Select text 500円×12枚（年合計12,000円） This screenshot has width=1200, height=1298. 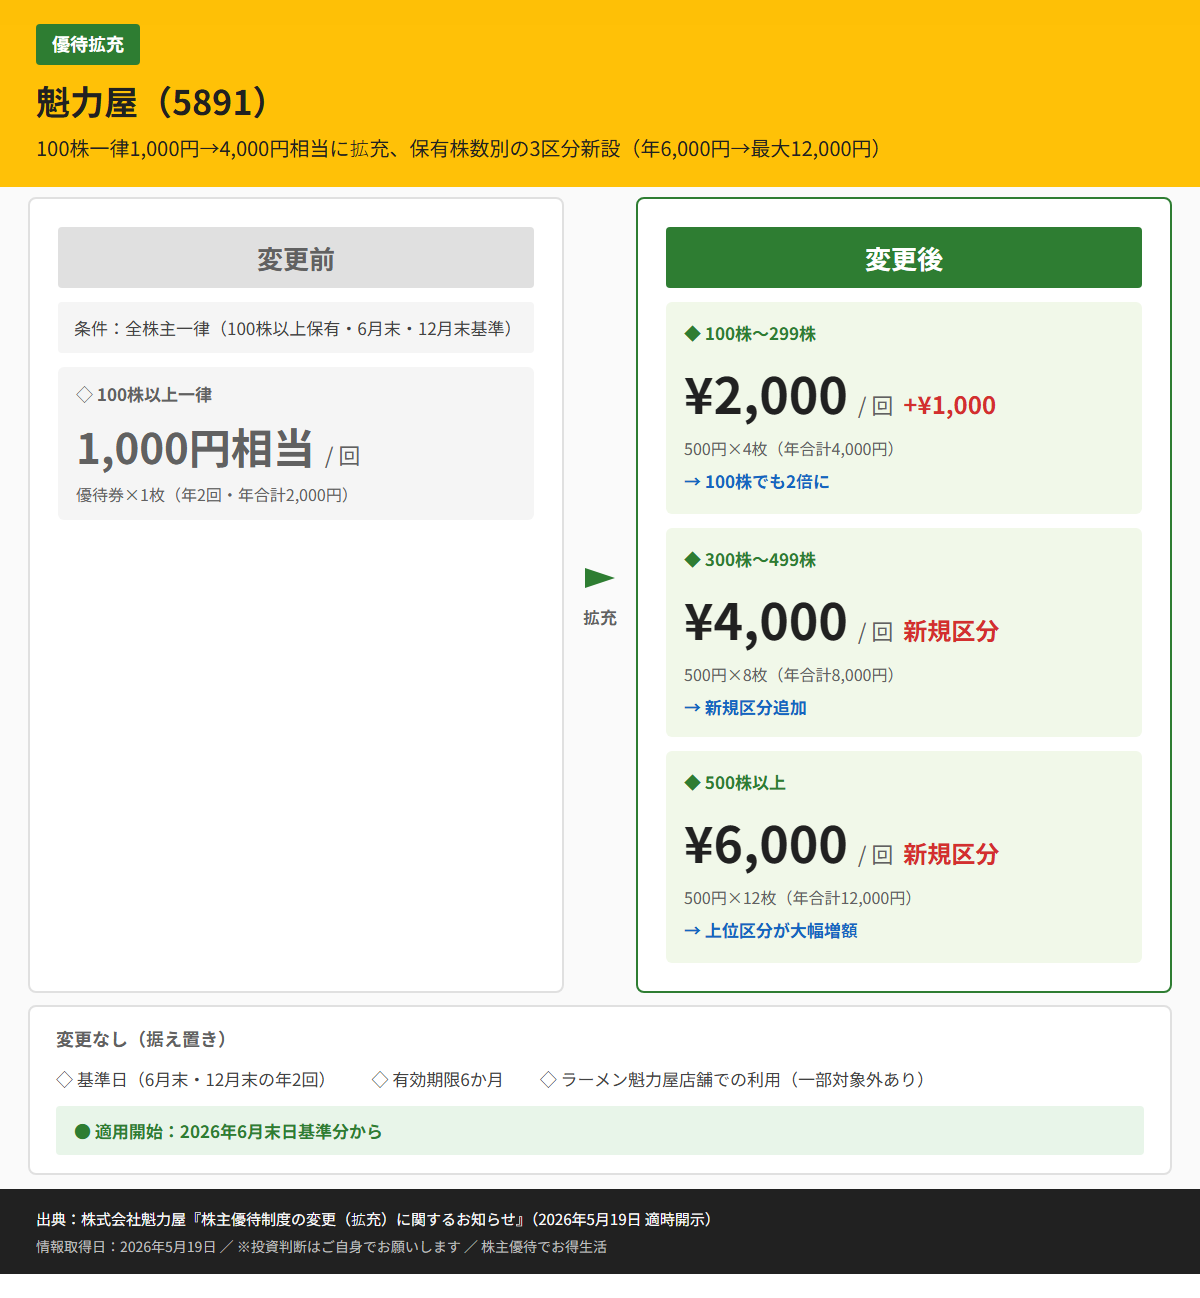pos(798,898)
